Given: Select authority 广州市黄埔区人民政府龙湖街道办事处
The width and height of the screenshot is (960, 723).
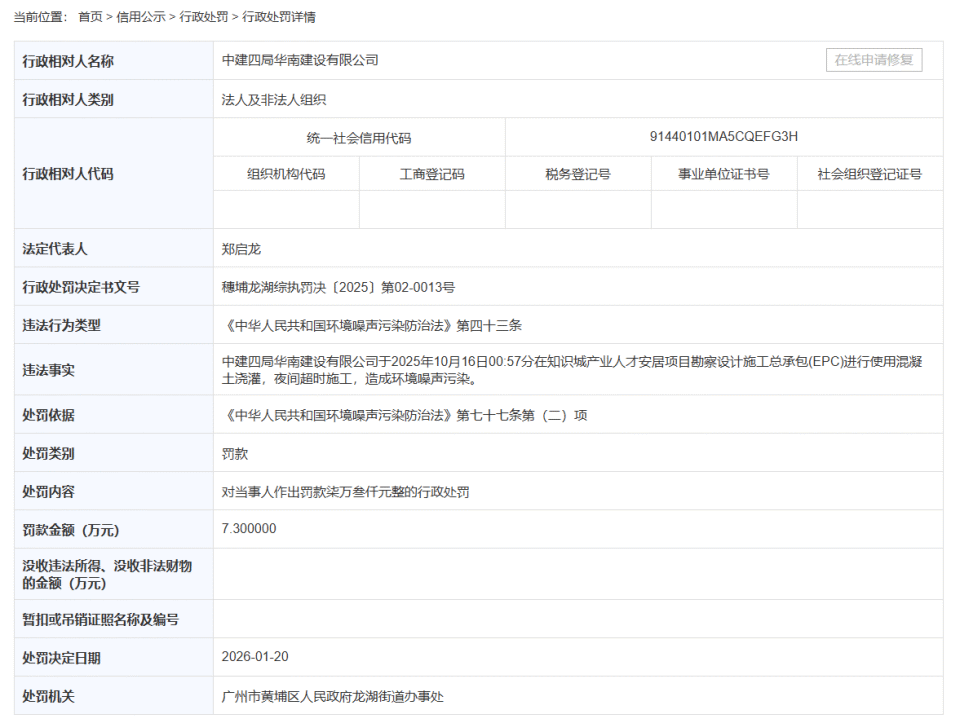Looking at the screenshot, I should click(x=332, y=697).
